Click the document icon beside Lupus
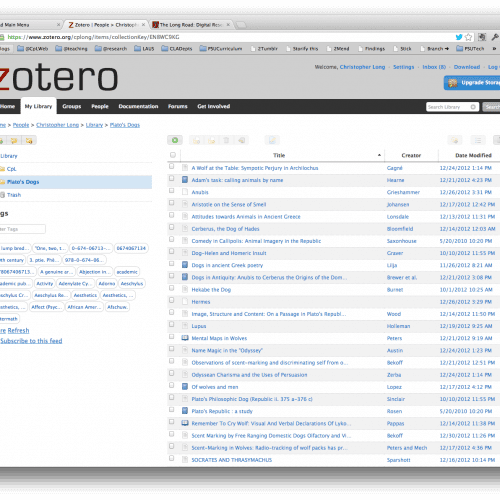The height and width of the screenshot is (500, 500). point(185,326)
